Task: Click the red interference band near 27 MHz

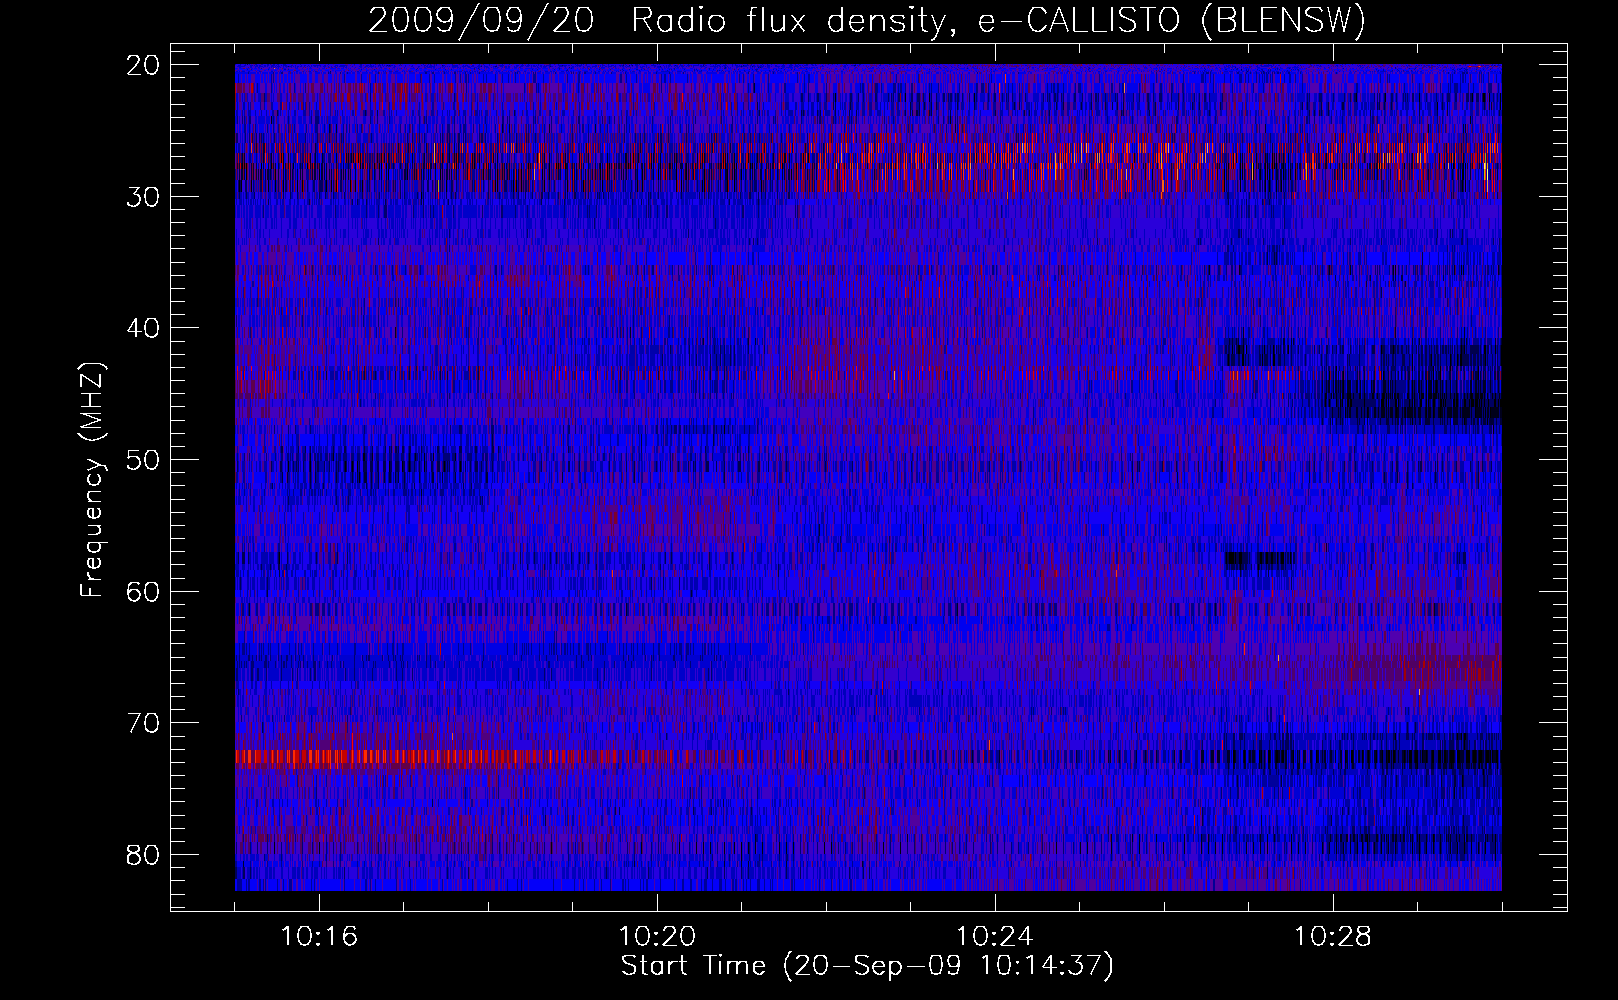Action: 868,166
